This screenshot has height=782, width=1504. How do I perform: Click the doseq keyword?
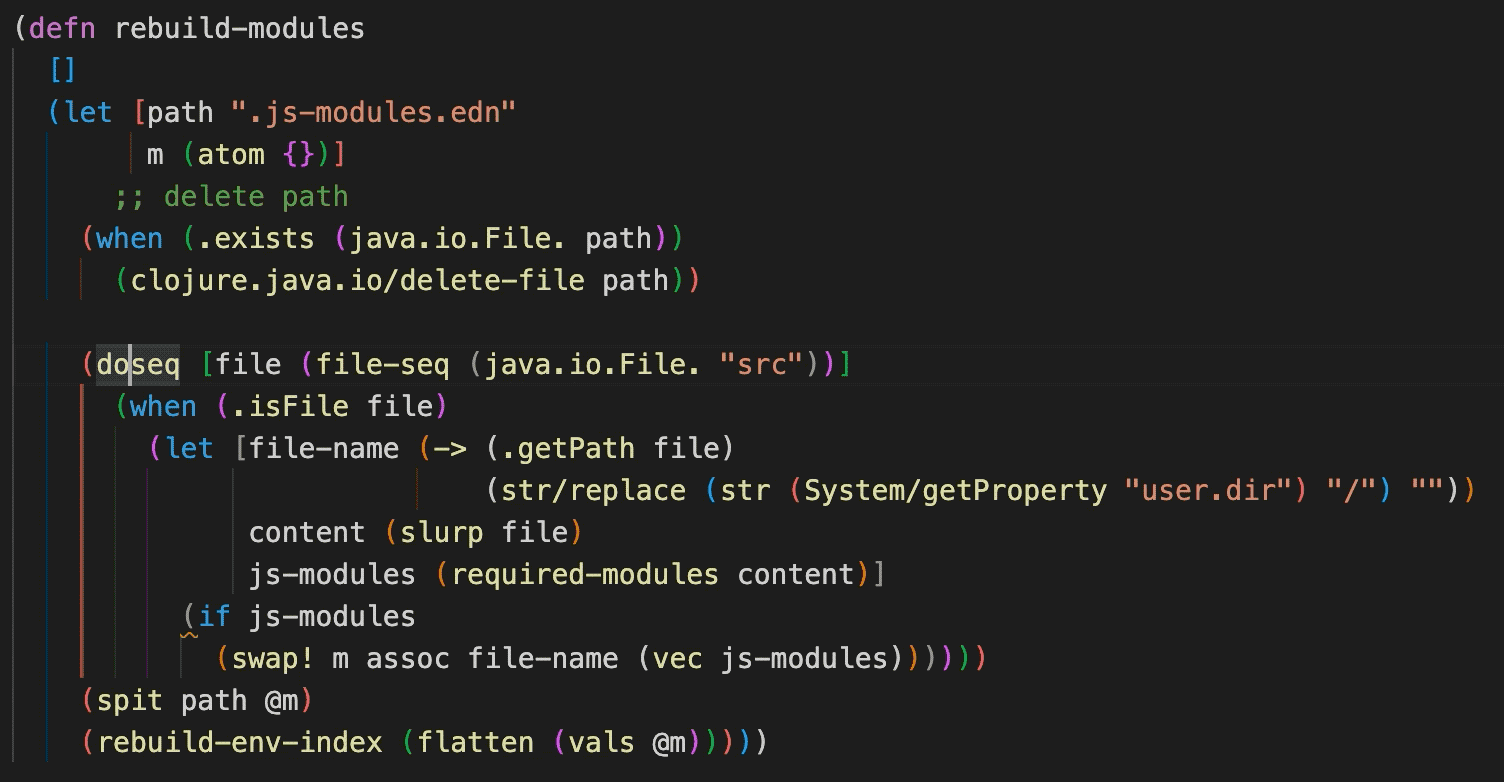coord(138,364)
